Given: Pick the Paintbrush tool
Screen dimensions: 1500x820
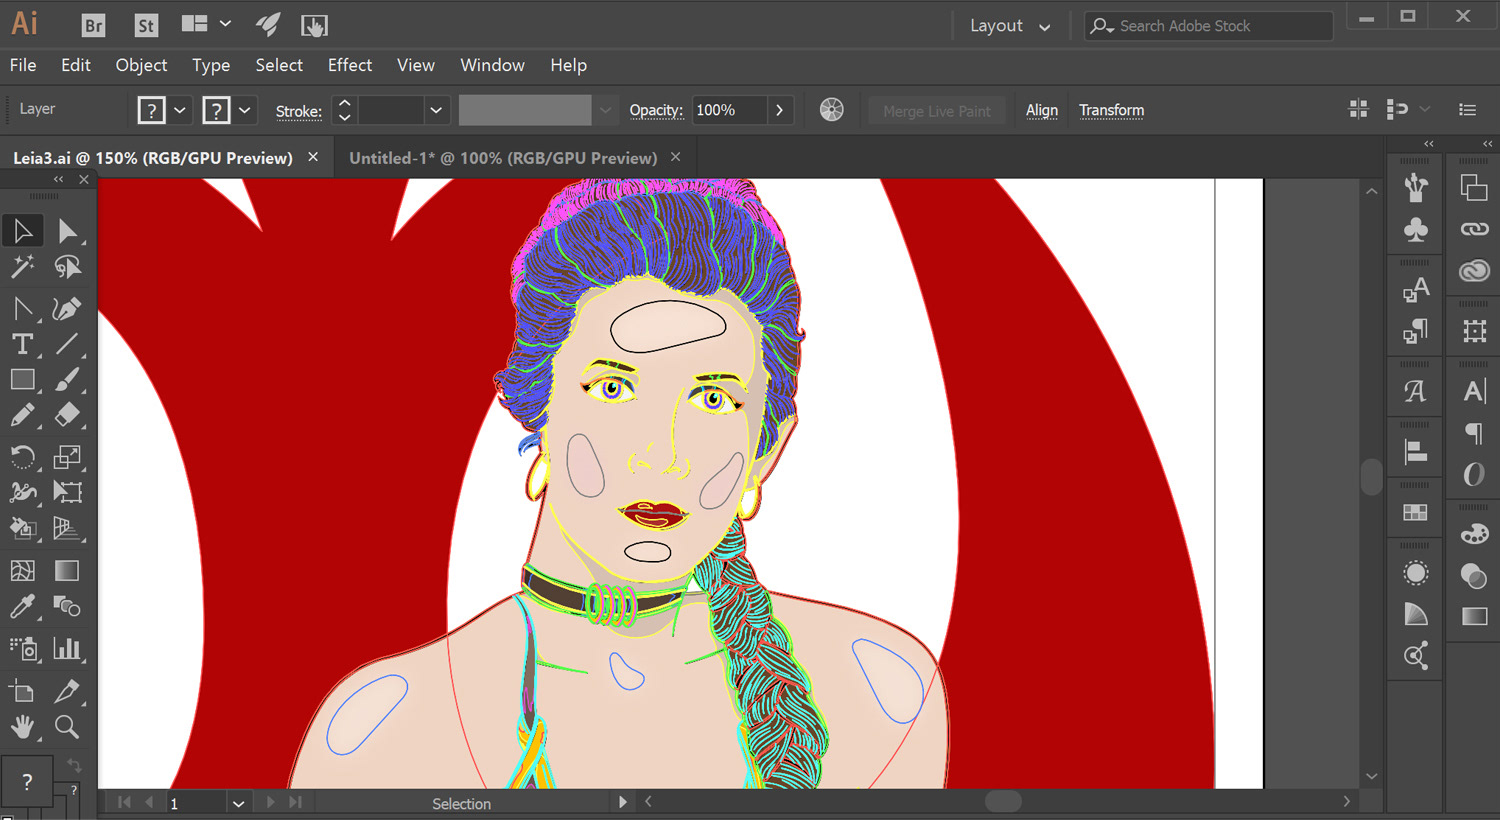Looking at the screenshot, I should [67, 380].
